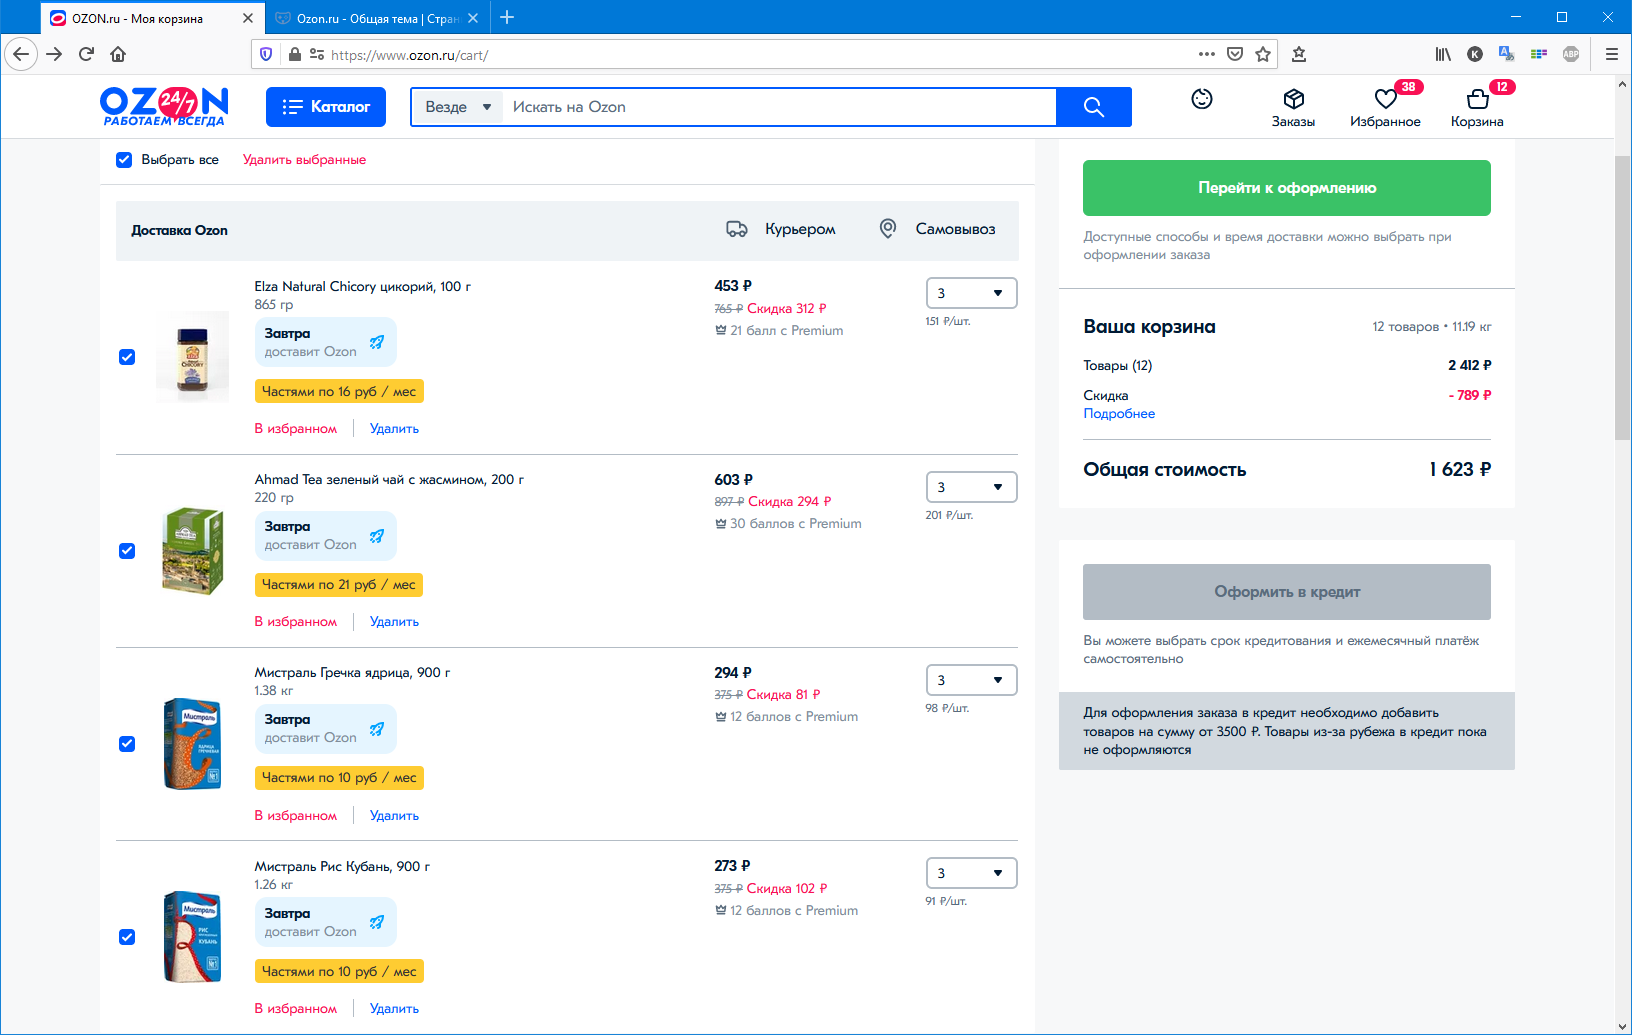Close the OZON.ru Моя корзина tab
Viewport: 1632px width, 1035px height.
248,18
